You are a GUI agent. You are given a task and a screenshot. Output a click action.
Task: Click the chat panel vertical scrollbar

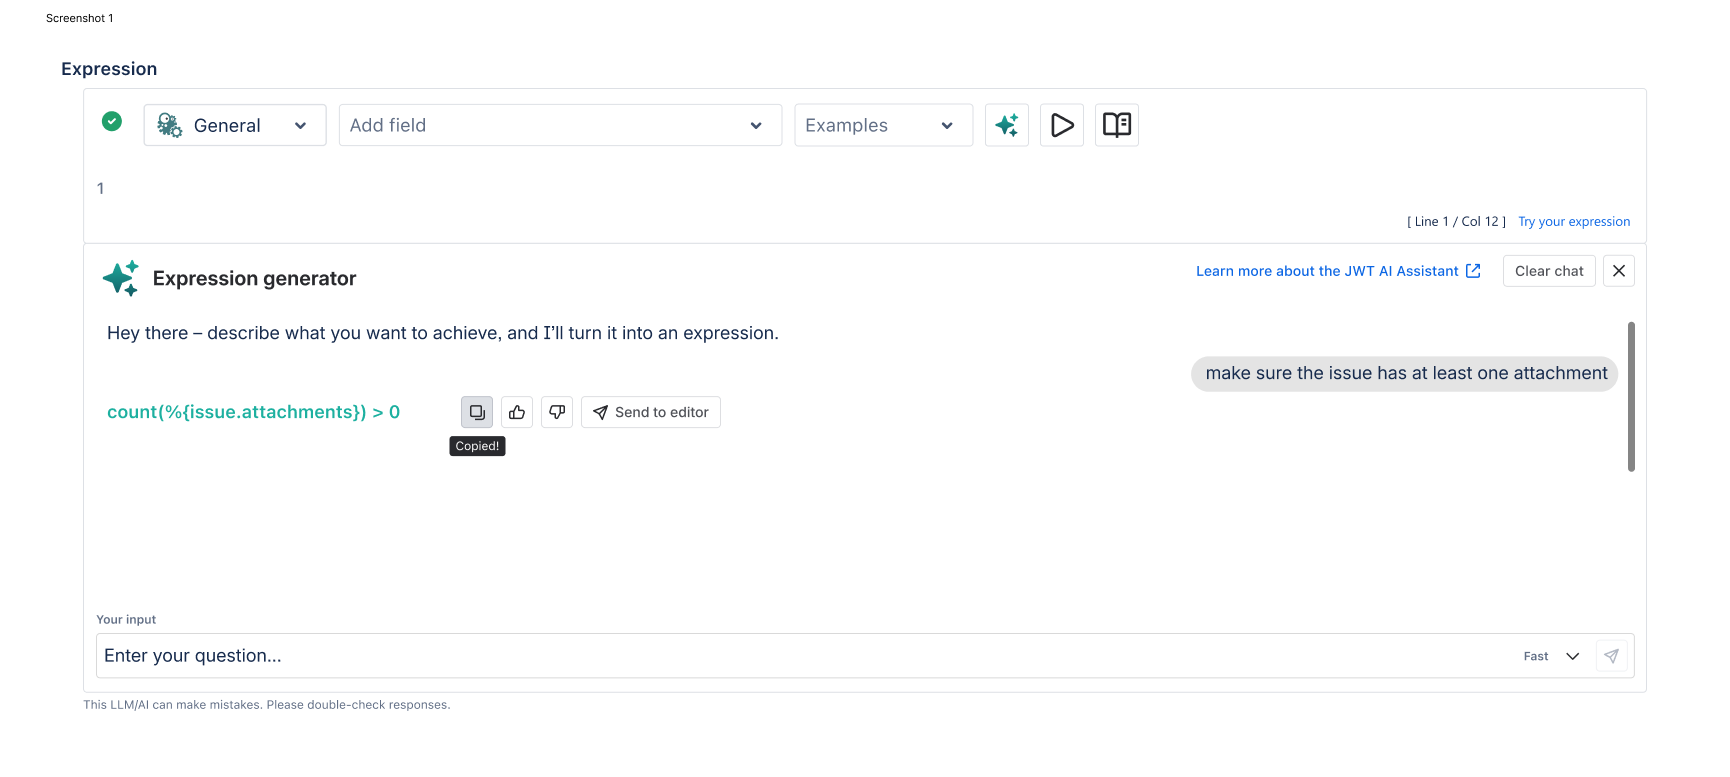(1631, 396)
